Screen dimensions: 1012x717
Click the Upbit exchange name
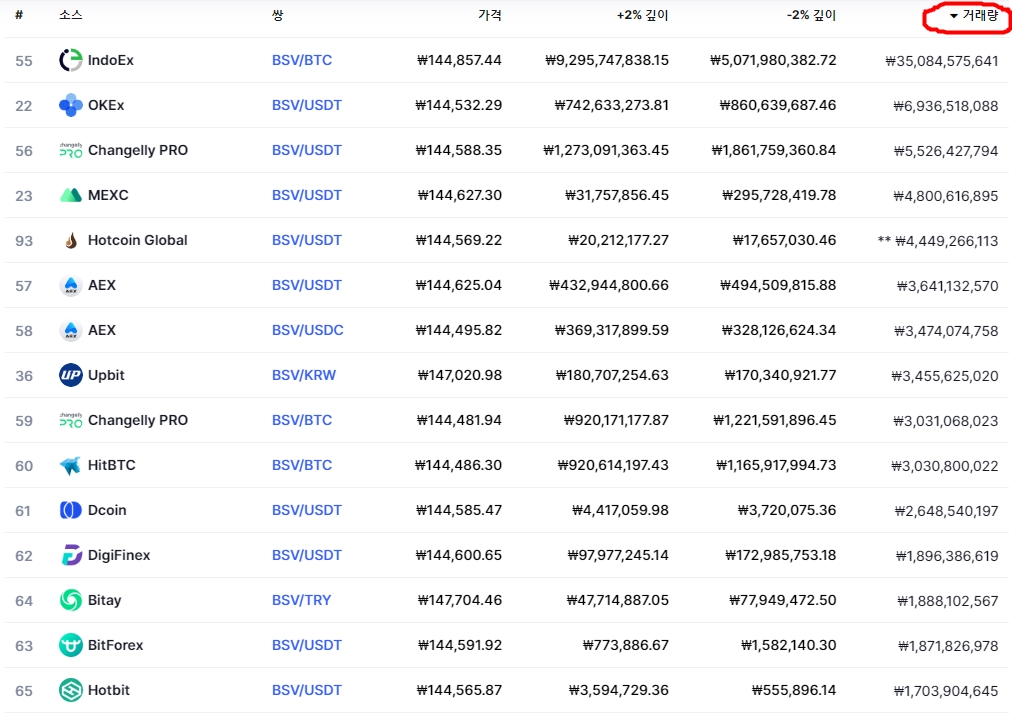(106, 375)
